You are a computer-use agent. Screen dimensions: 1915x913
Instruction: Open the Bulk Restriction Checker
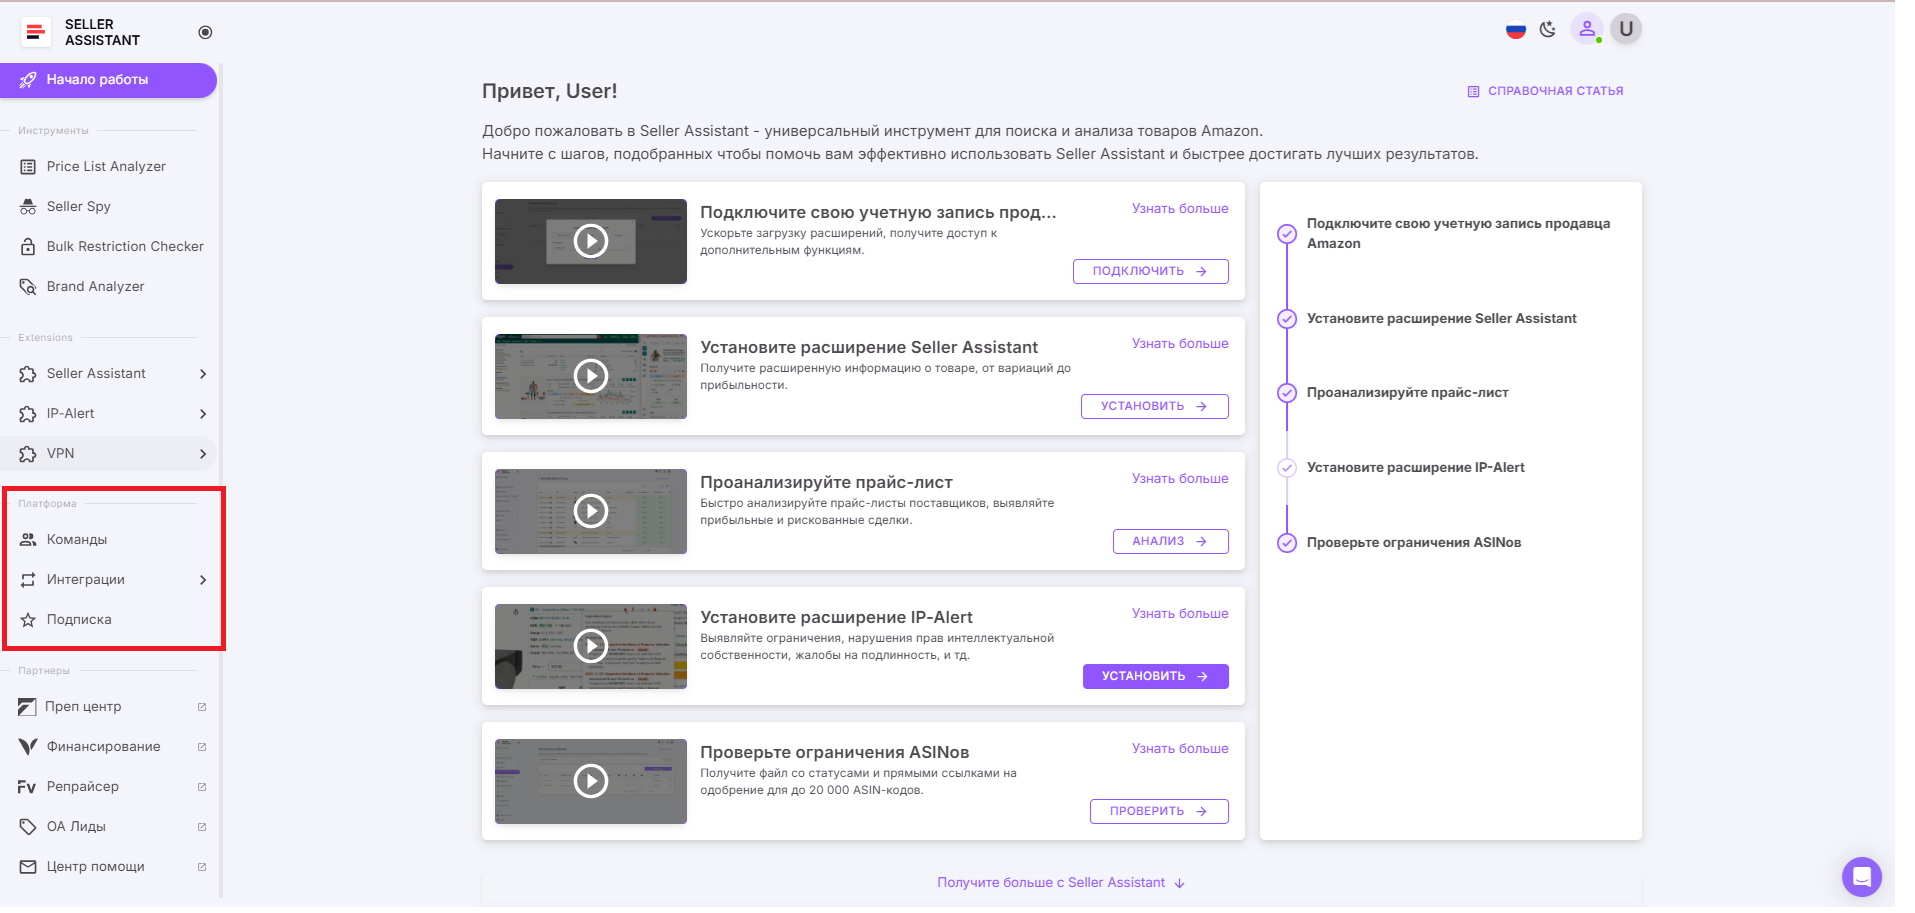[124, 246]
